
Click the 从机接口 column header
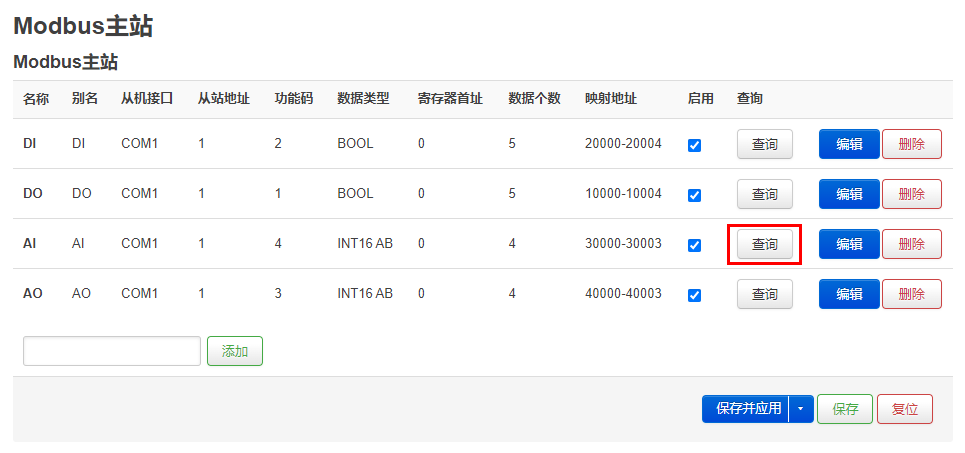pos(147,98)
